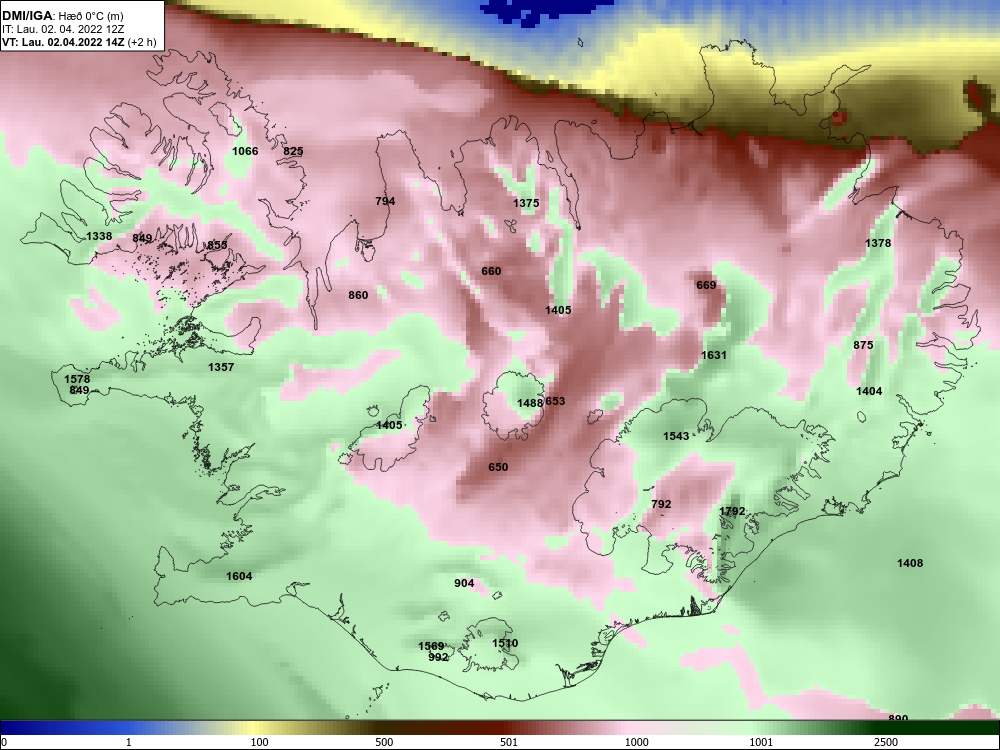Click the 0 tick on the colour scale
Image resolution: width=1000 pixels, height=750 pixels.
pos(4,742)
